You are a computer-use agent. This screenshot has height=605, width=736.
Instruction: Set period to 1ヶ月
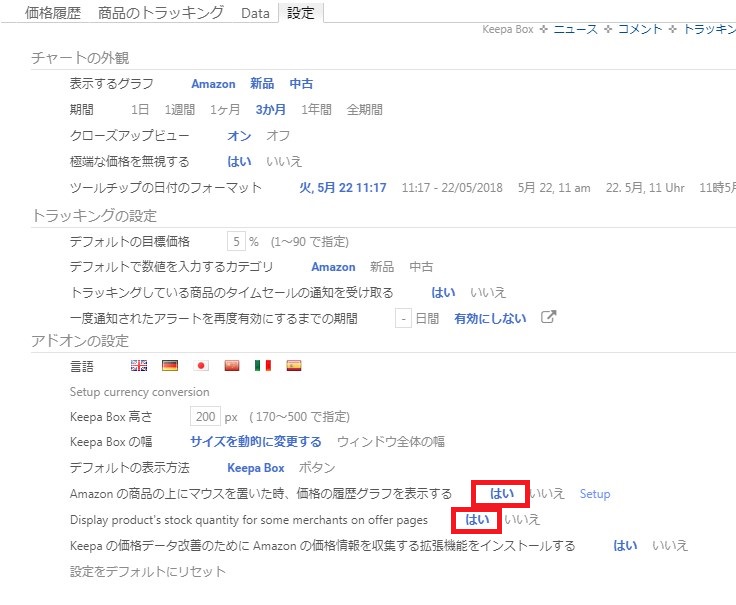225,110
